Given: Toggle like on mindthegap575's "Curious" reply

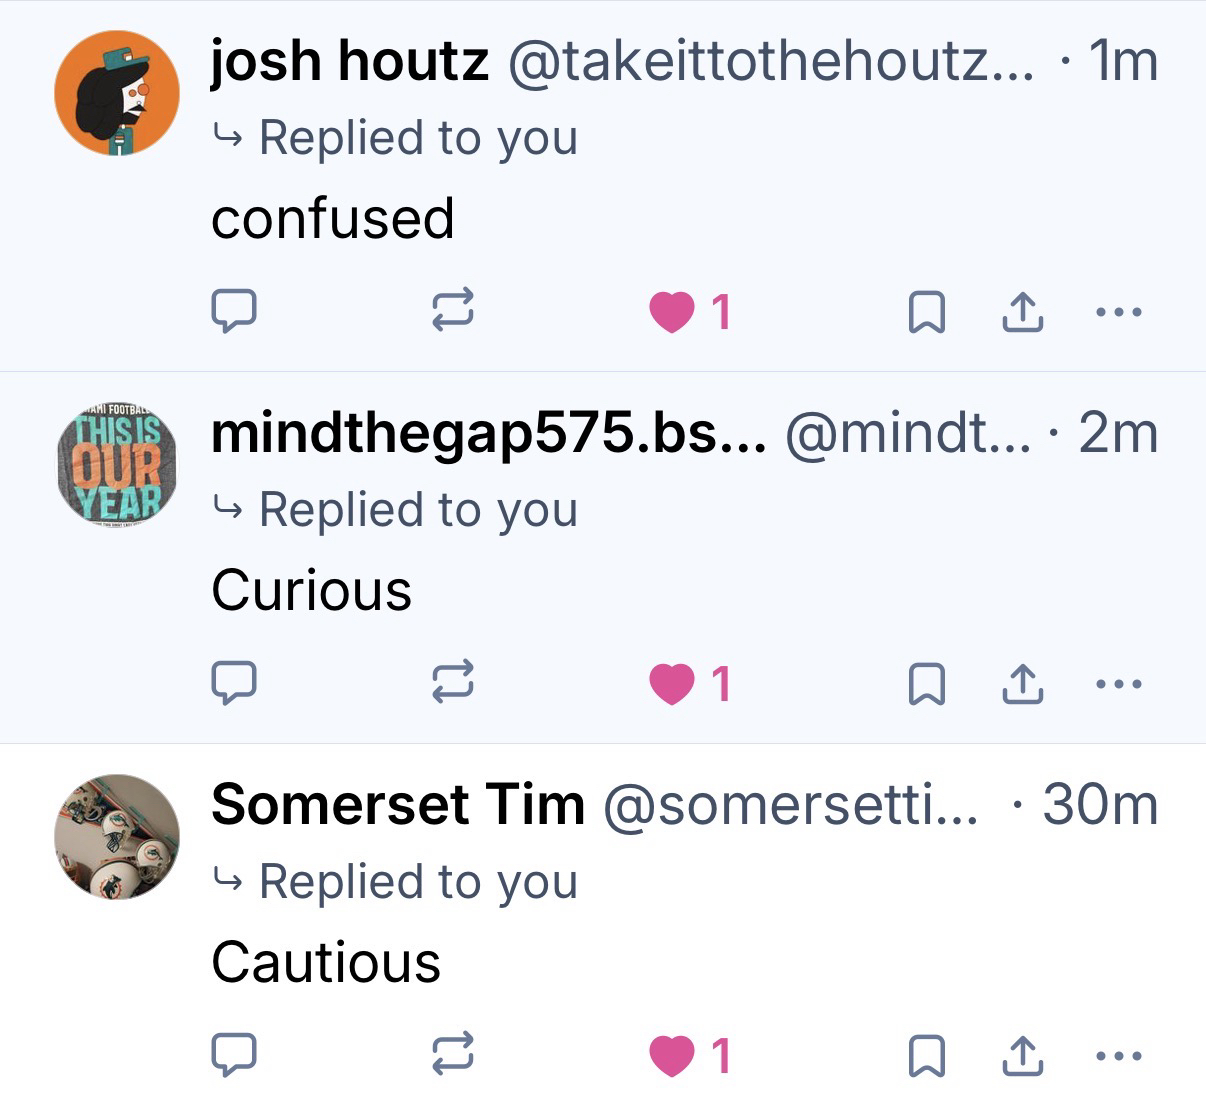Looking at the screenshot, I should [672, 685].
